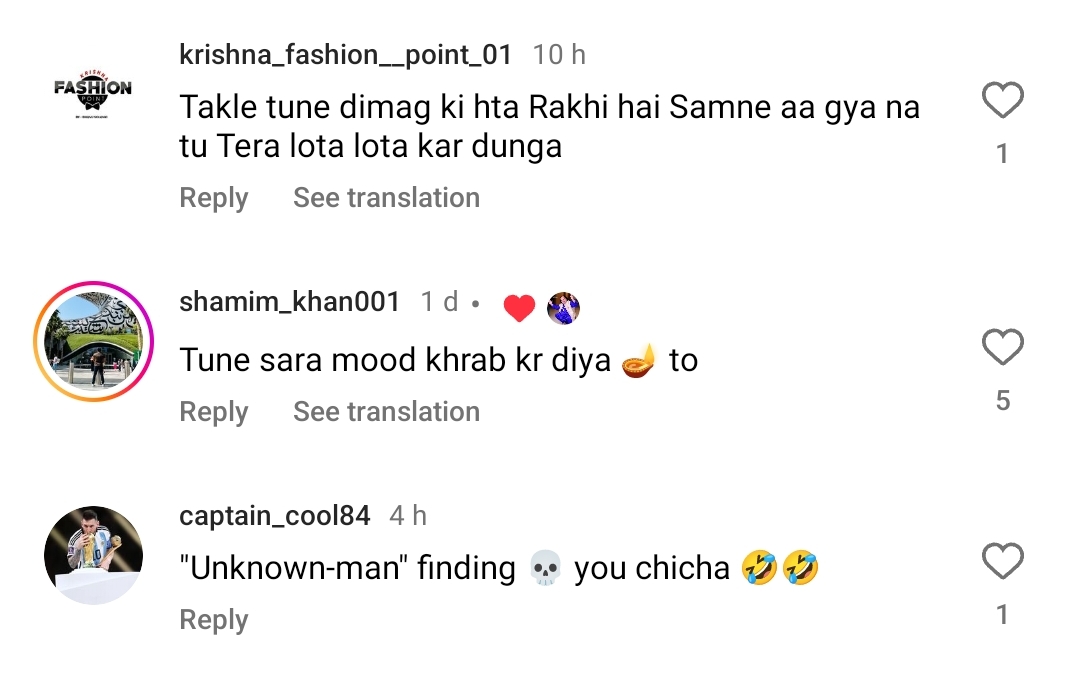Tap the small creator avatar beside red heart

pyautogui.click(x=564, y=308)
